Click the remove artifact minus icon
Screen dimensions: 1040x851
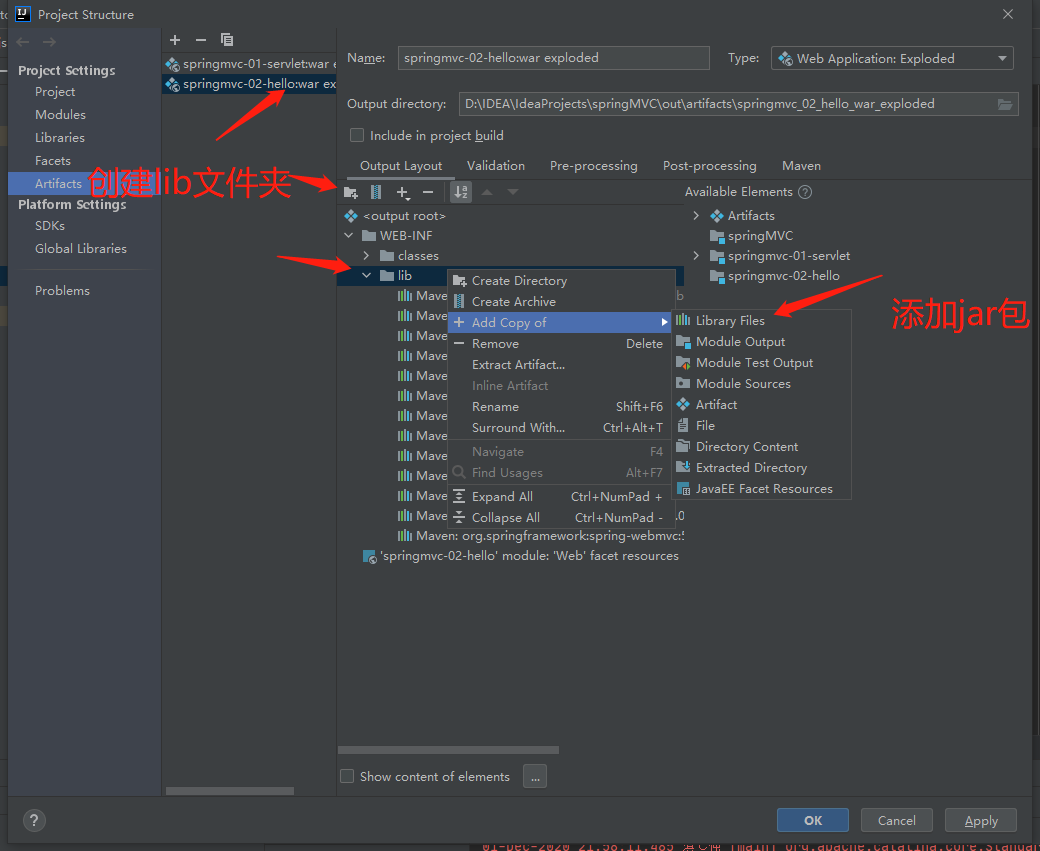click(x=201, y=40)
